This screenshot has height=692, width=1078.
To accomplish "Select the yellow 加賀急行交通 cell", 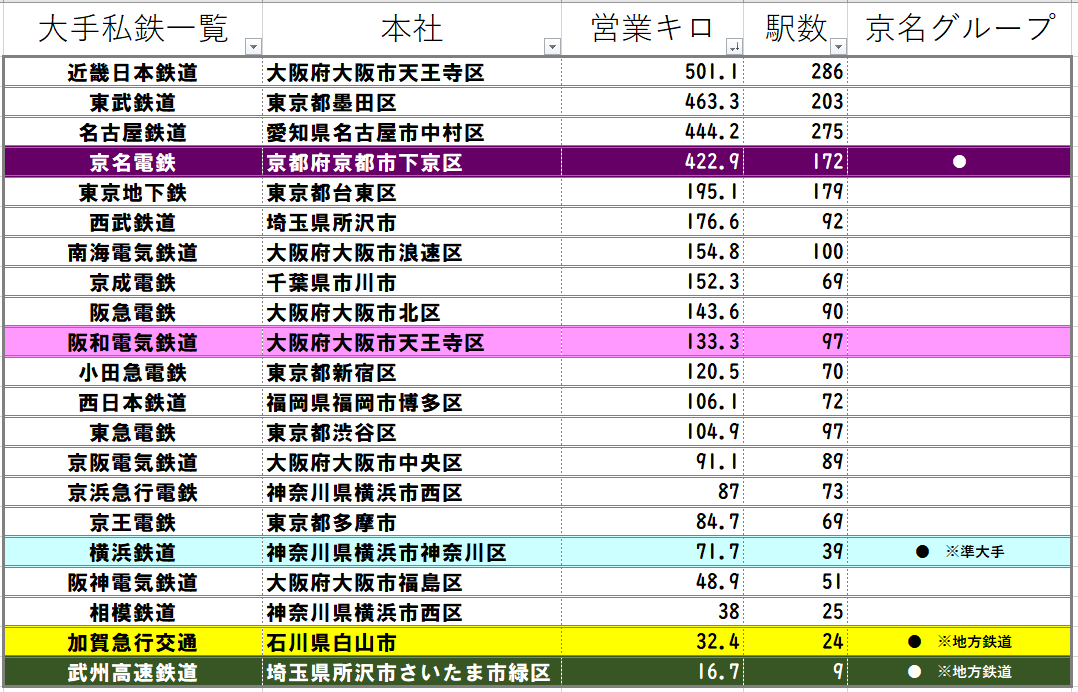I will (x=133, y=642).
